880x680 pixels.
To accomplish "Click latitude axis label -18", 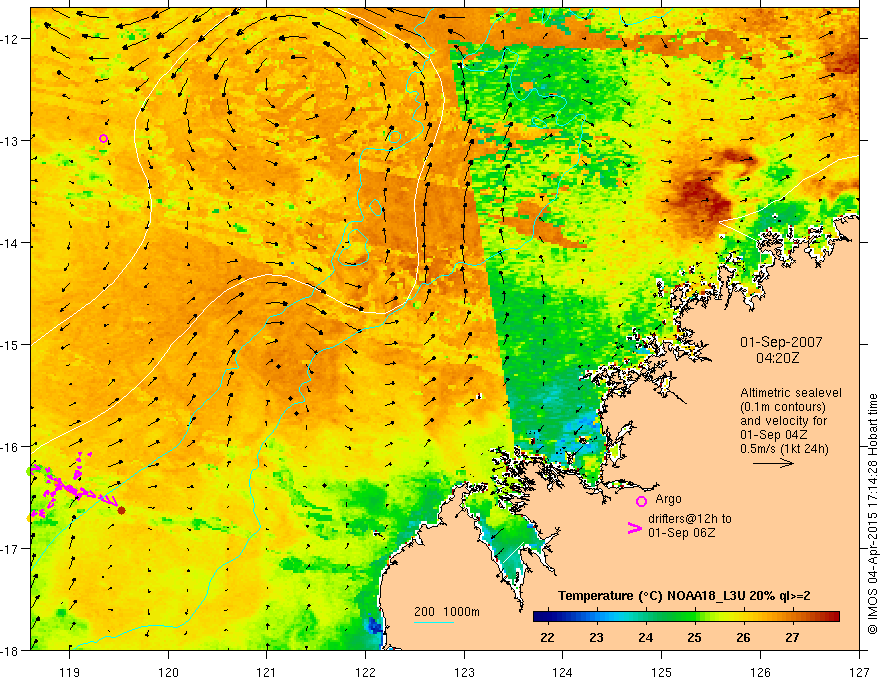I will click(x=11, y=651).
